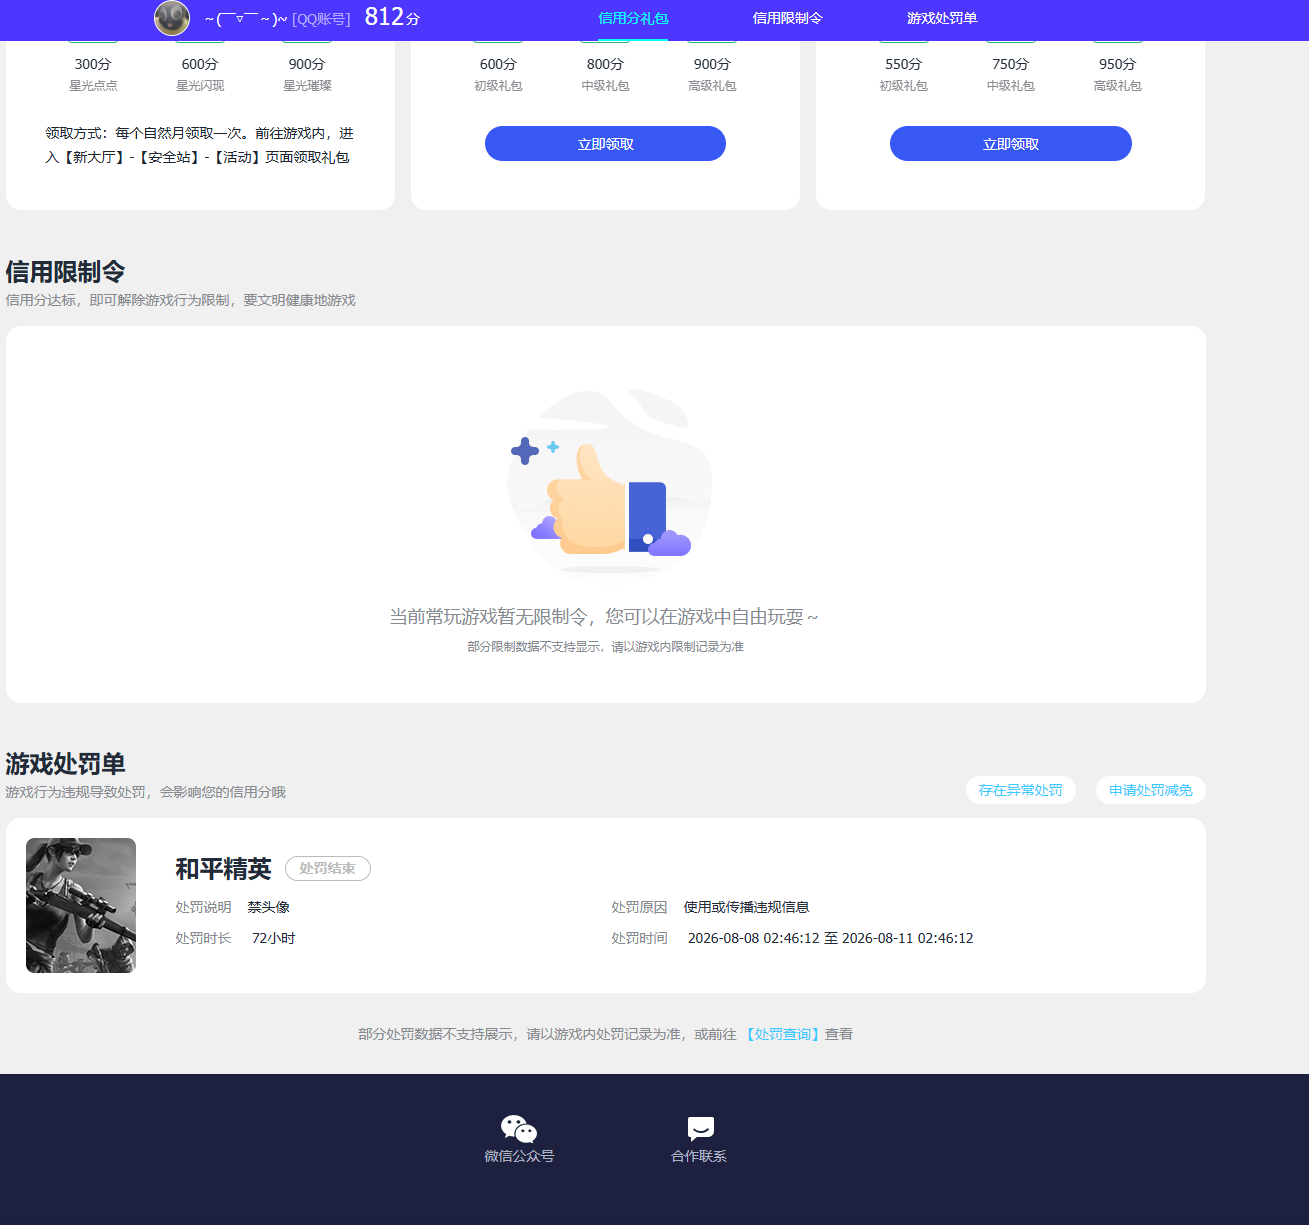Click the 800分 score threshold

pyautogui.click(x=605, y=64)
